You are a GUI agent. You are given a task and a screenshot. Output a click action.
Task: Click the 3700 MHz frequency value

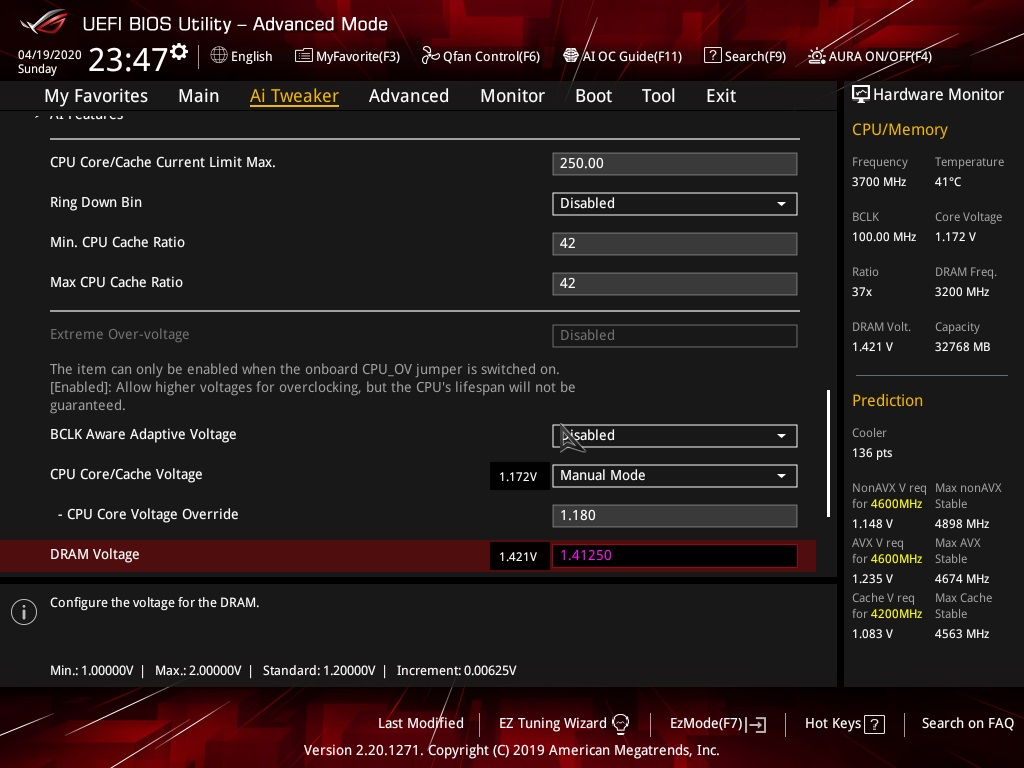pos(878,182)
